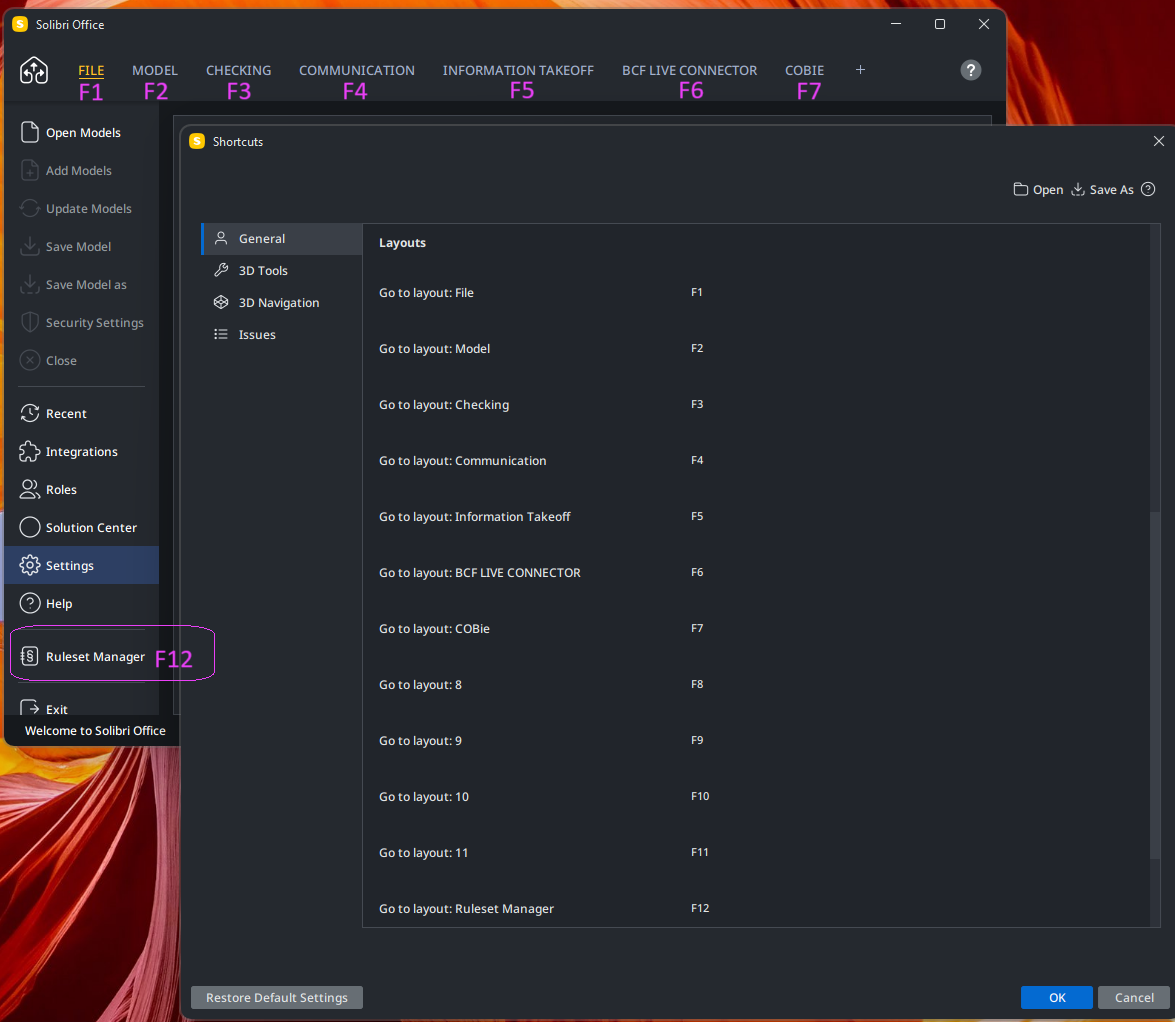Select 'Go to layout: 8' row
This screenshot has width=1175, height=1022.
pyautogui.click(x=756, y=685)
